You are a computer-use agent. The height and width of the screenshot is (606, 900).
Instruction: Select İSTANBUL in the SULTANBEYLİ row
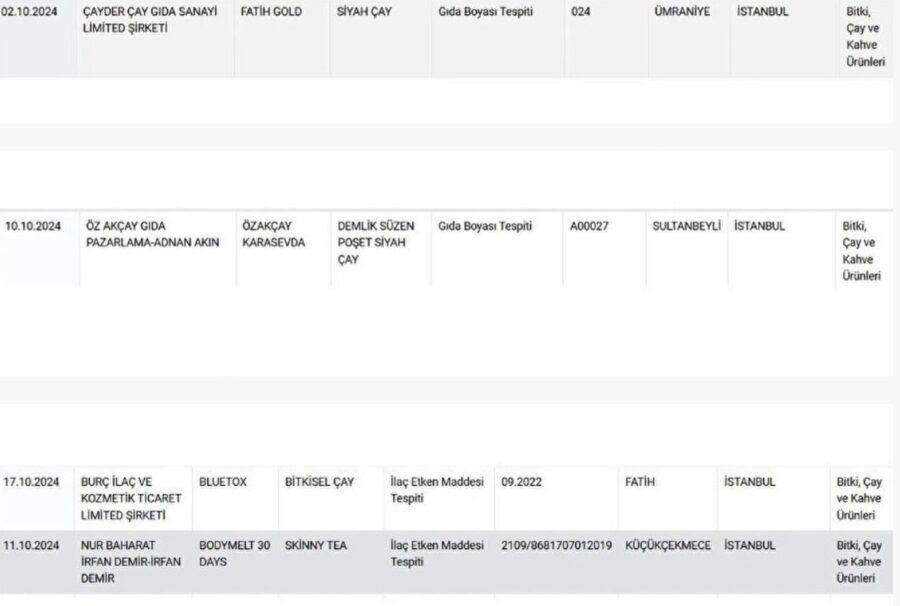pyautogui.click(x=759, y=226)
